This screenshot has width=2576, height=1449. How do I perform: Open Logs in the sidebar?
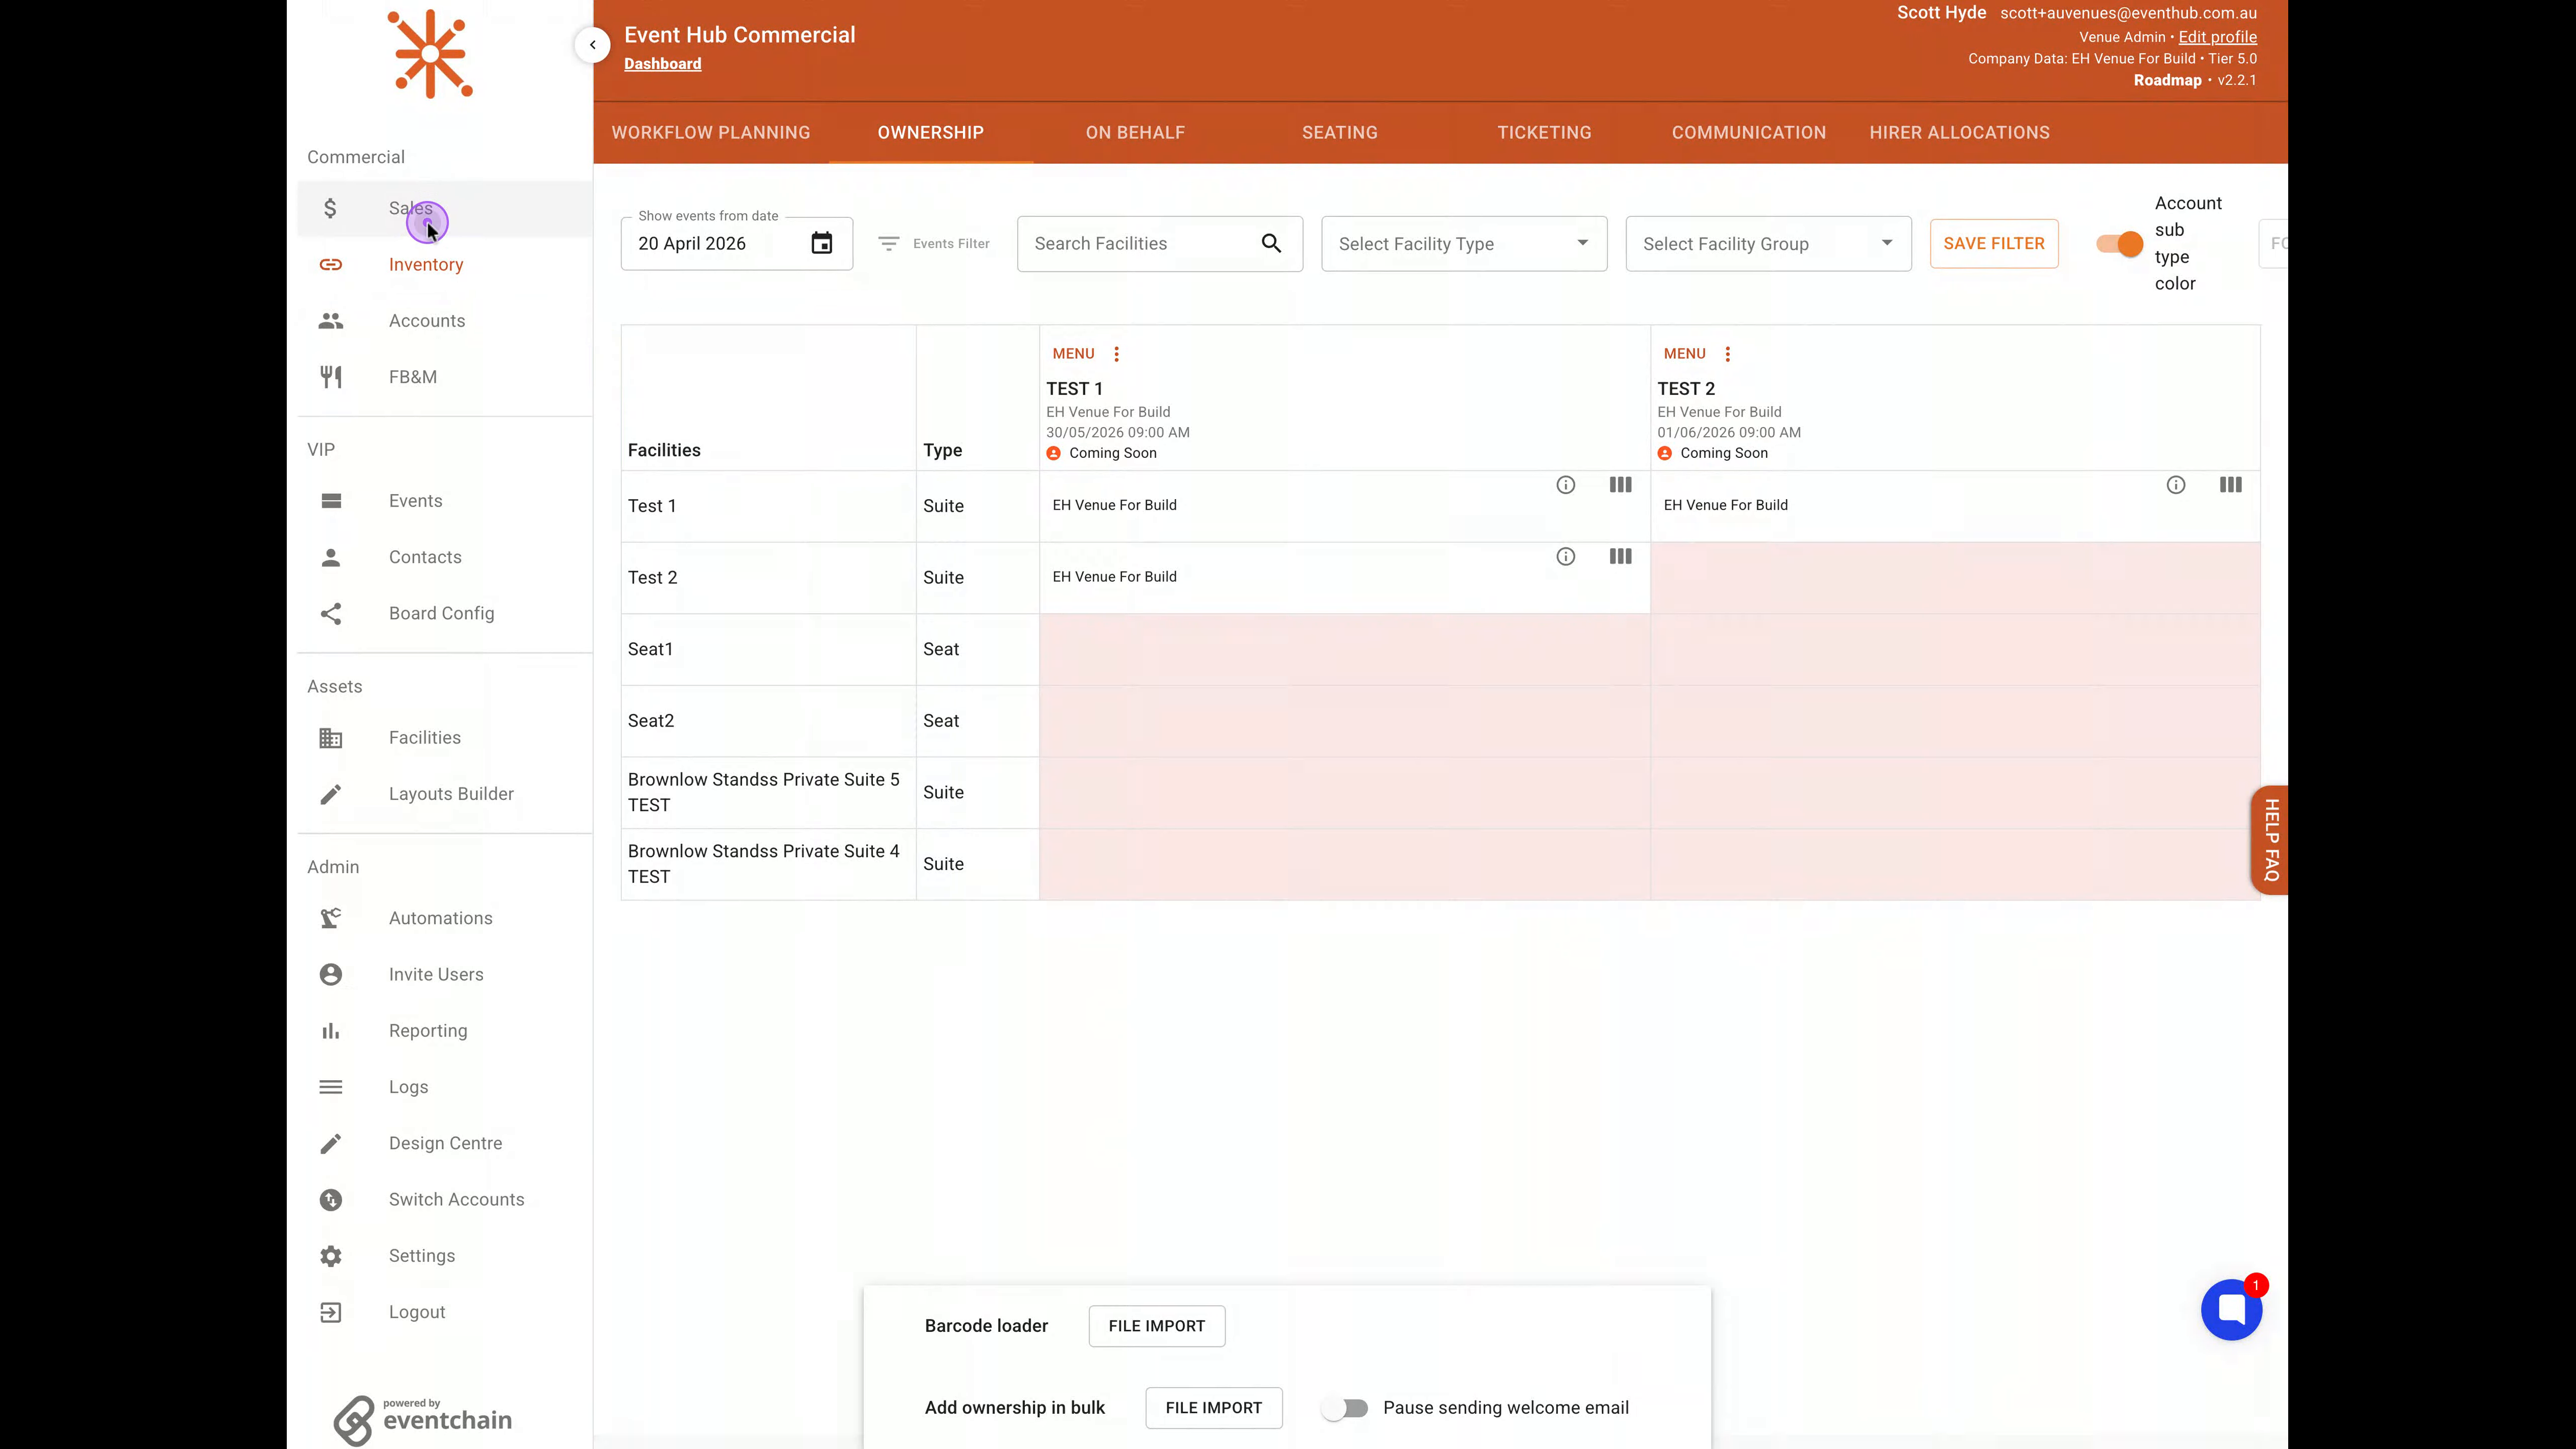(444, 1087)
